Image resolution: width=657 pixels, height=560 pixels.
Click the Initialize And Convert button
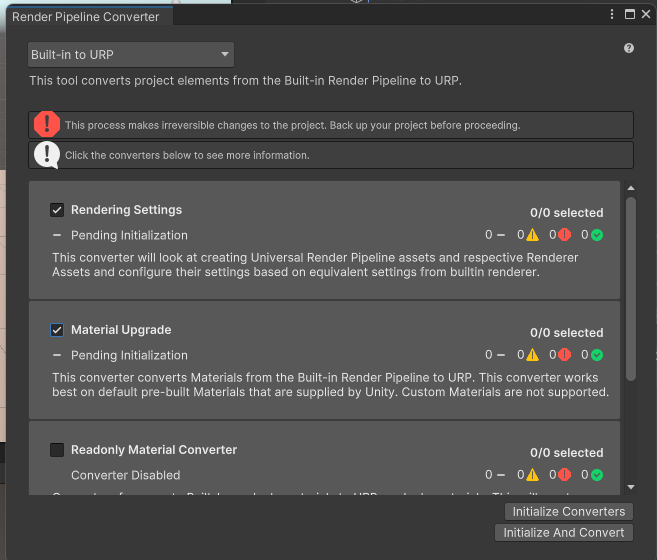coord(564,532)
